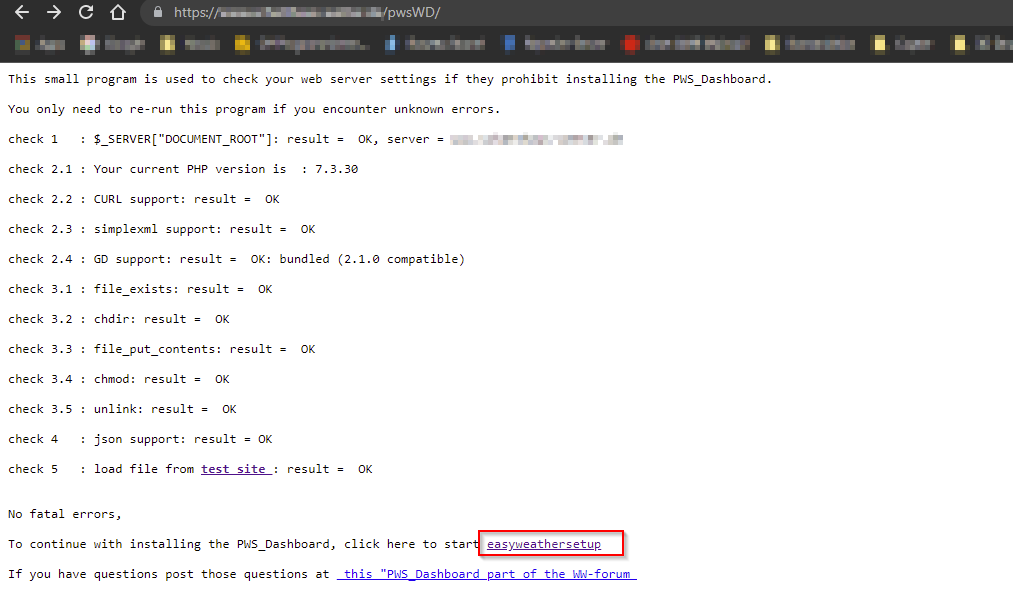Click 'You only need to re-run this program' sentence
Viewport: 1013px width, 607px height.
[254, 109]
